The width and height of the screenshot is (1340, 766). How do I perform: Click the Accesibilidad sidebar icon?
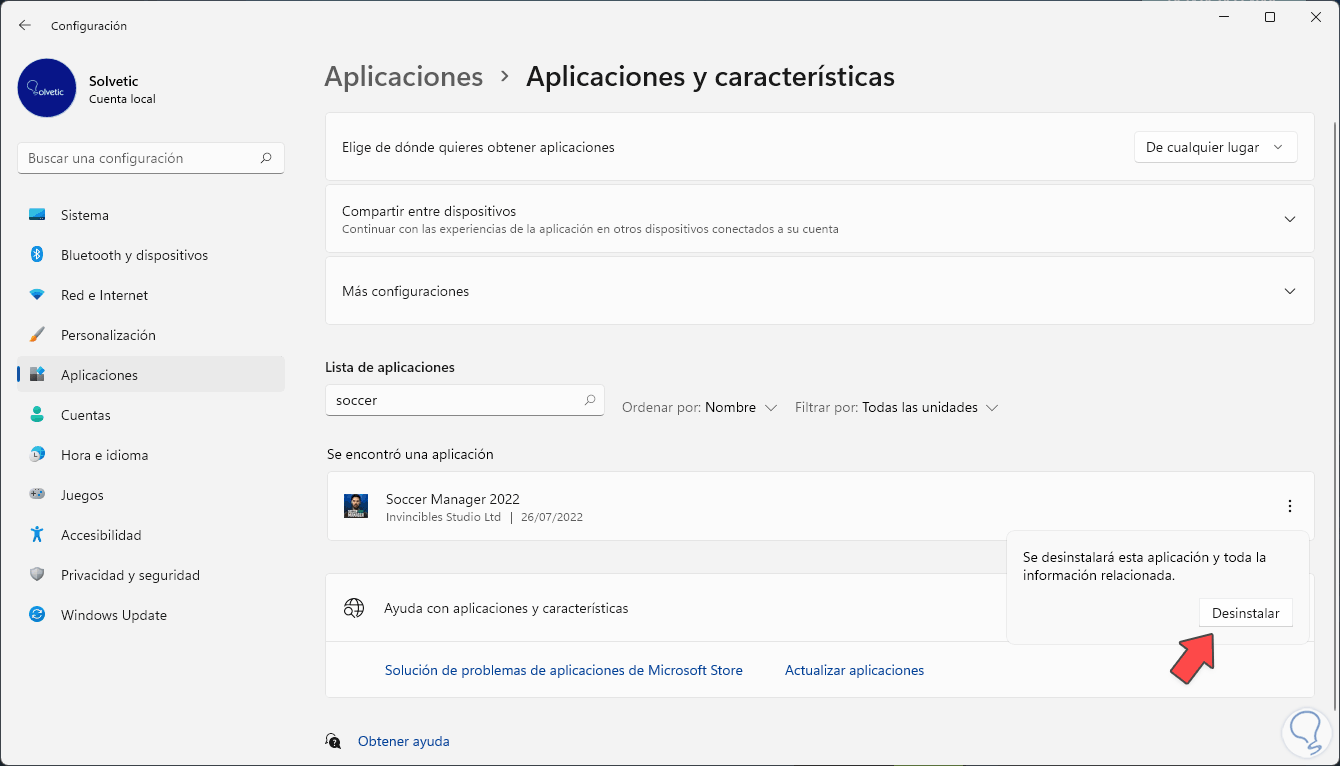pos(37,535)
